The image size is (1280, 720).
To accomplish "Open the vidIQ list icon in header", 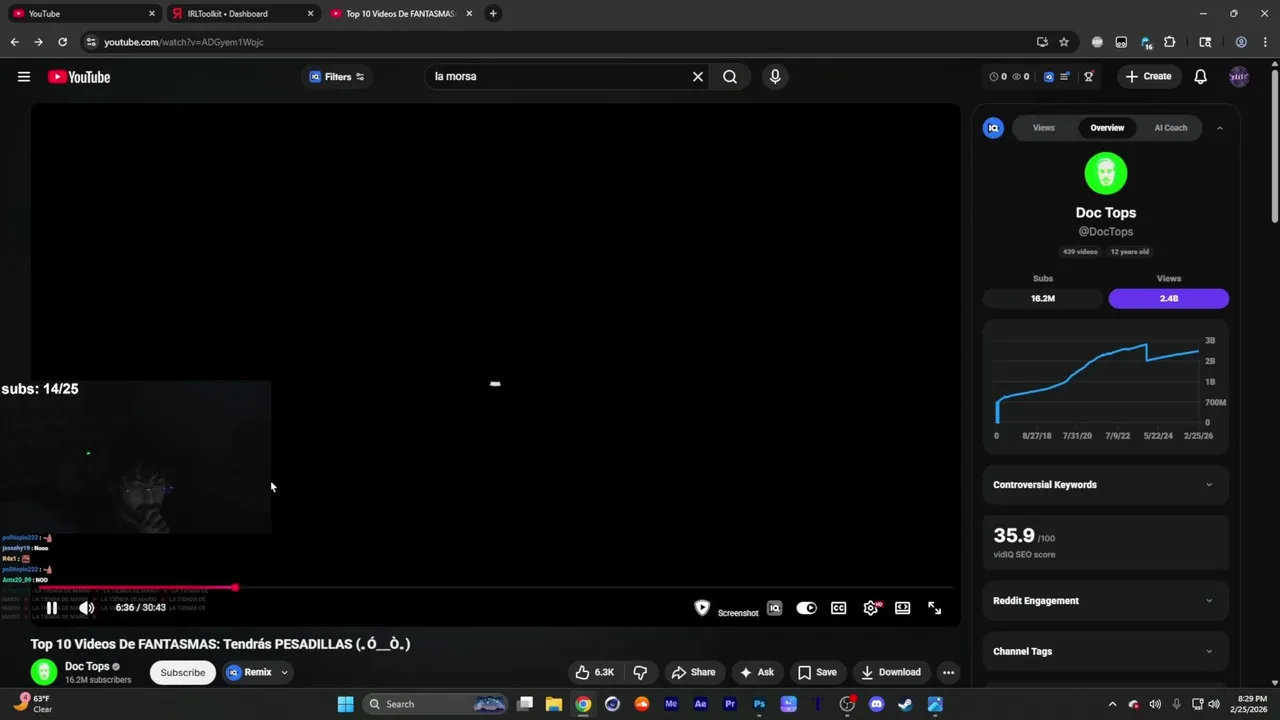I will tap(1066, 77).
